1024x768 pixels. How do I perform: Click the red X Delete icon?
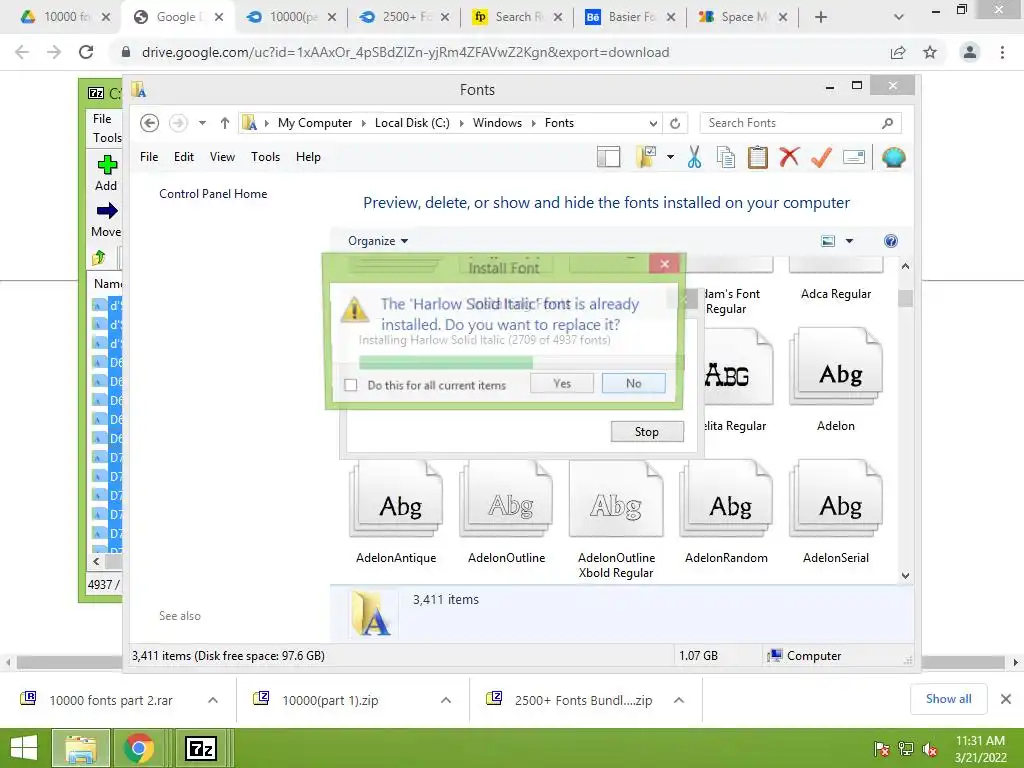[x=789, y=157]
